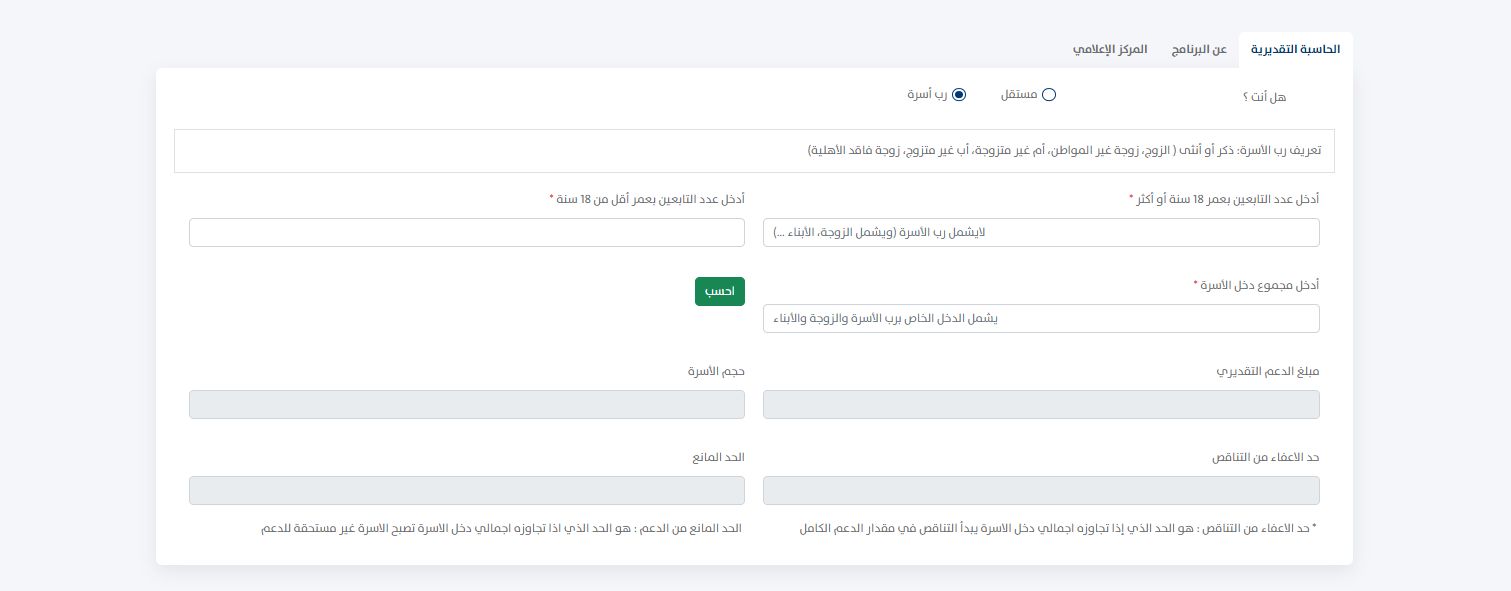
Task: Open the المركز الإعلامي tab
Action: coord(1110,49)
